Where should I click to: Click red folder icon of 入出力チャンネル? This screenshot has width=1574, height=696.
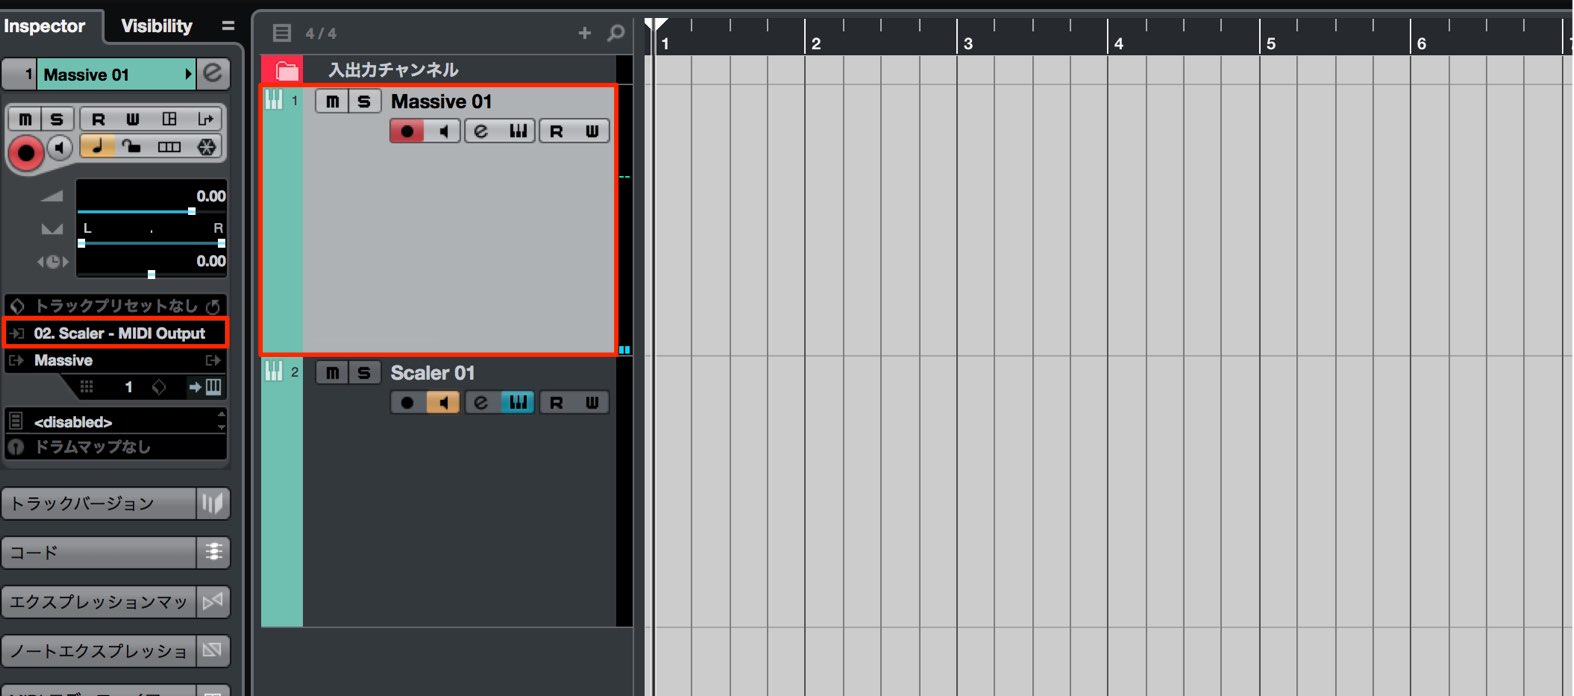[286, 70]
